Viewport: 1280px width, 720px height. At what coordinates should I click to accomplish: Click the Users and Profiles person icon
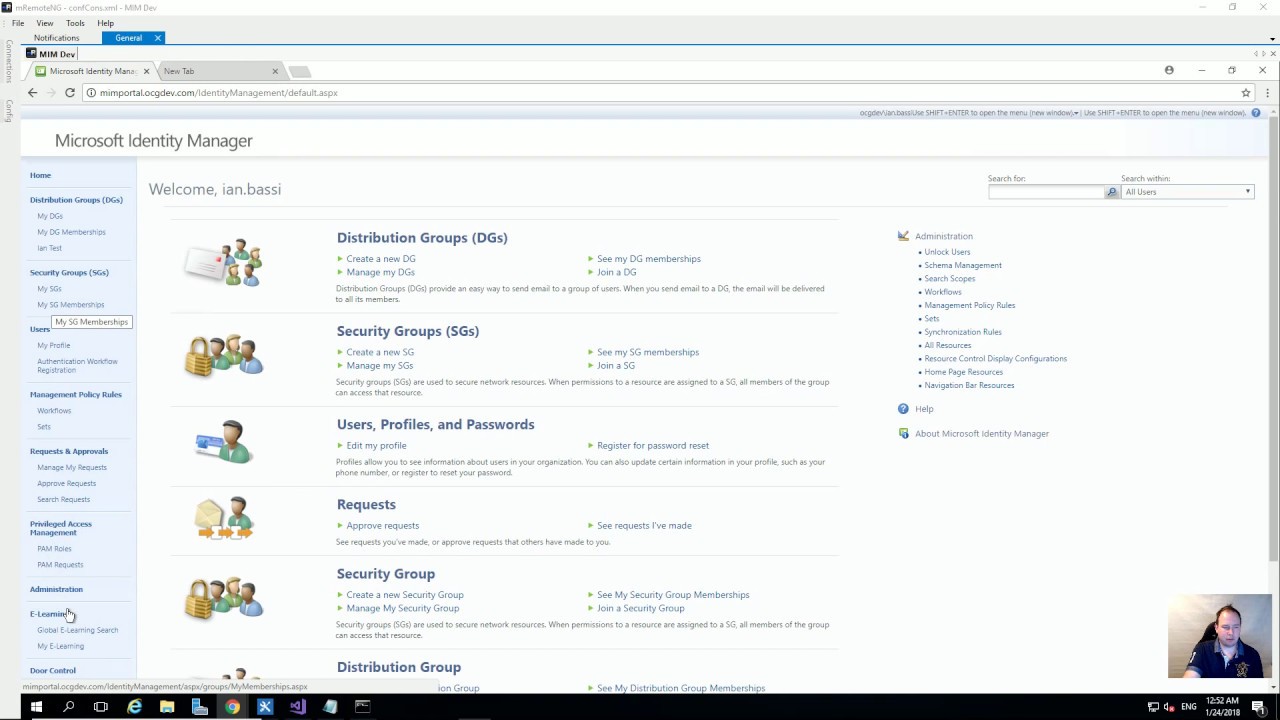(x=224, y=442)
